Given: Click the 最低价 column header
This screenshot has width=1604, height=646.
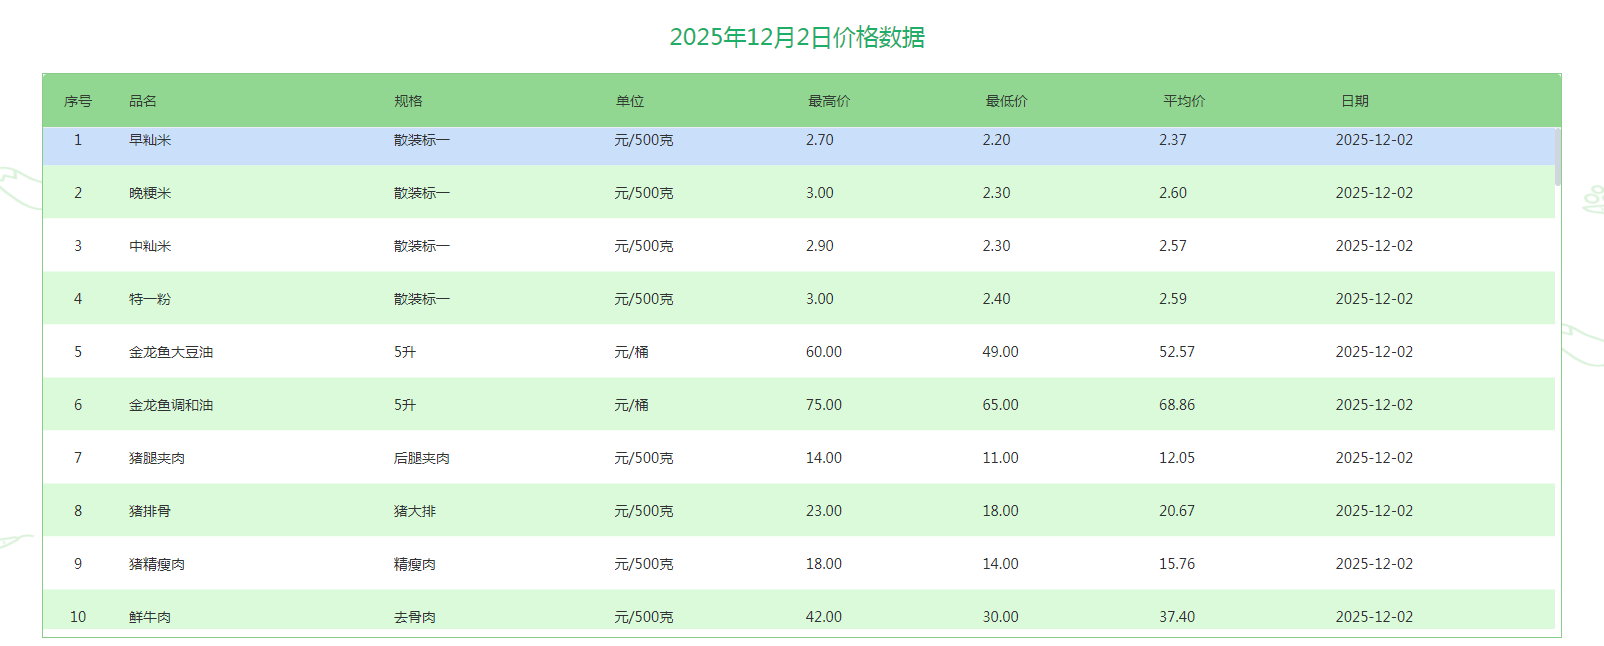Looking at the screenshot, I should point(1006,101).
